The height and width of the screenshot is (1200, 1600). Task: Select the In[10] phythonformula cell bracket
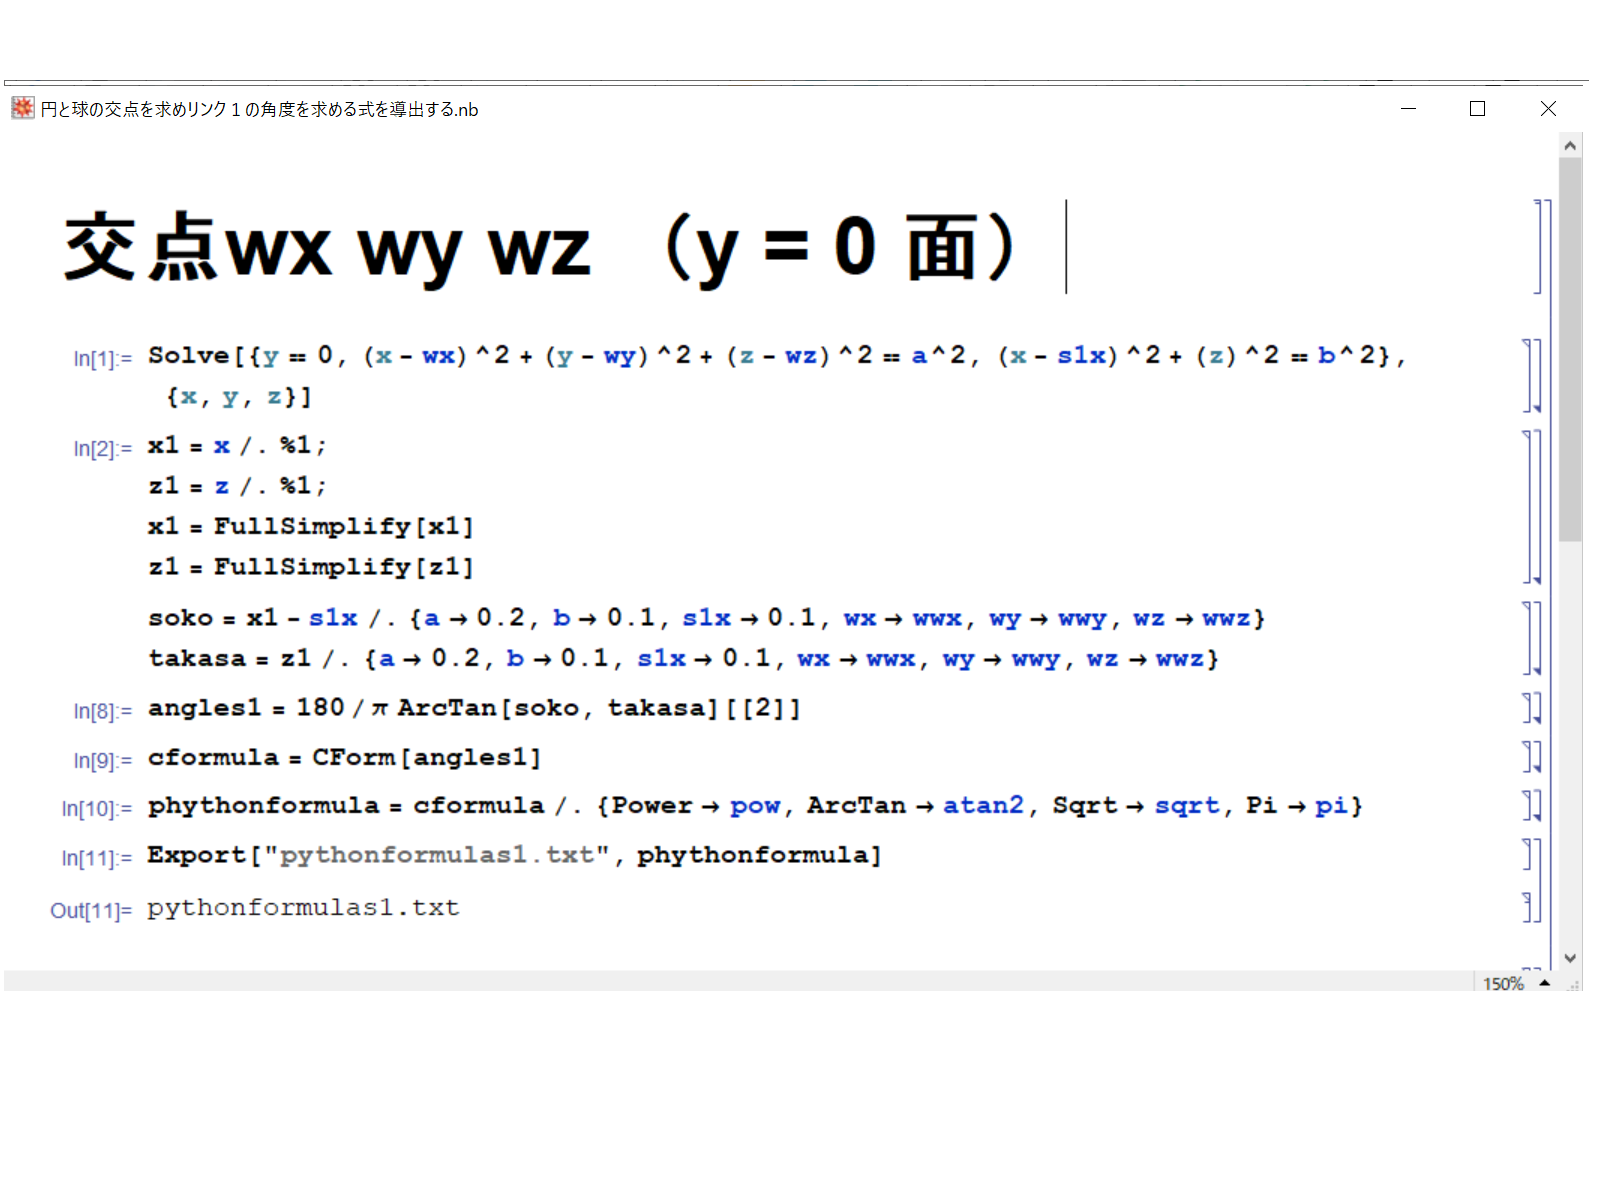1533,806
